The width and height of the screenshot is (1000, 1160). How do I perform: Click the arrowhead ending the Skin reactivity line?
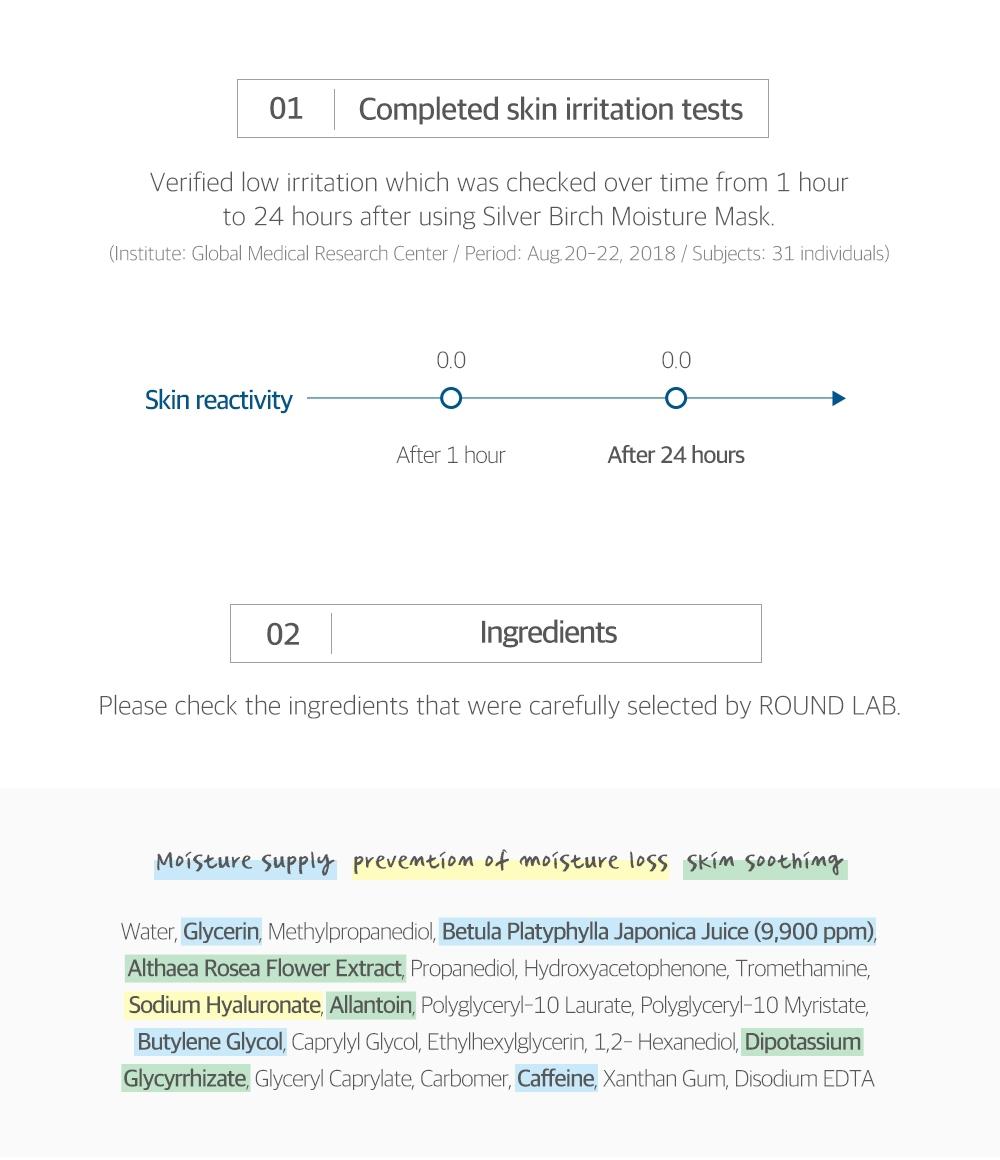point(839,399)
